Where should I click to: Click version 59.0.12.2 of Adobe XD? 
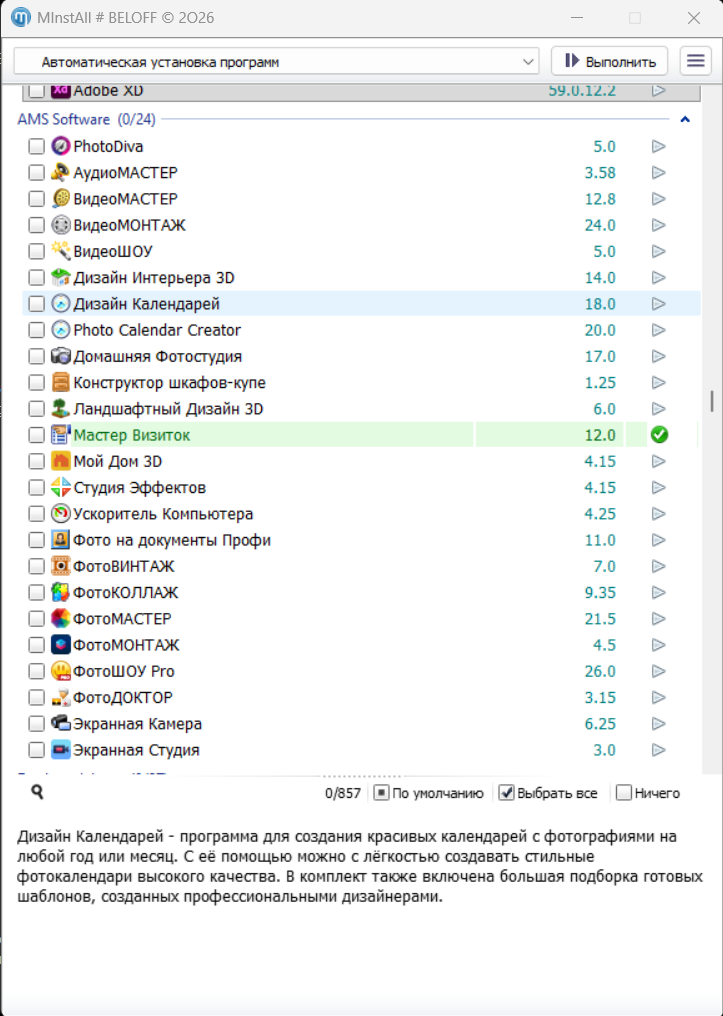582,91
